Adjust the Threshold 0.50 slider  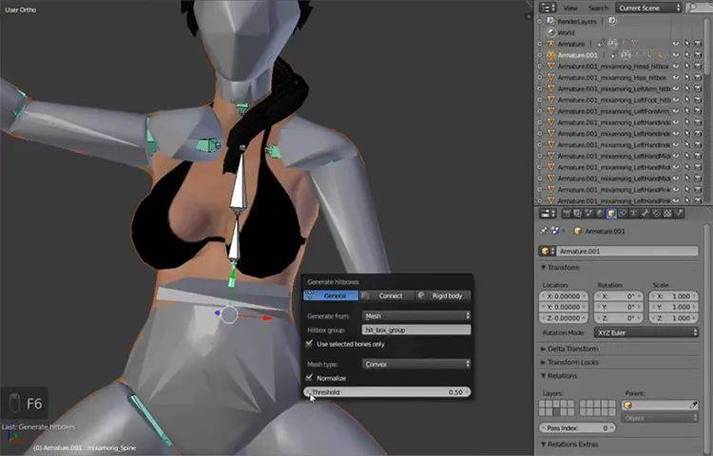387,392
